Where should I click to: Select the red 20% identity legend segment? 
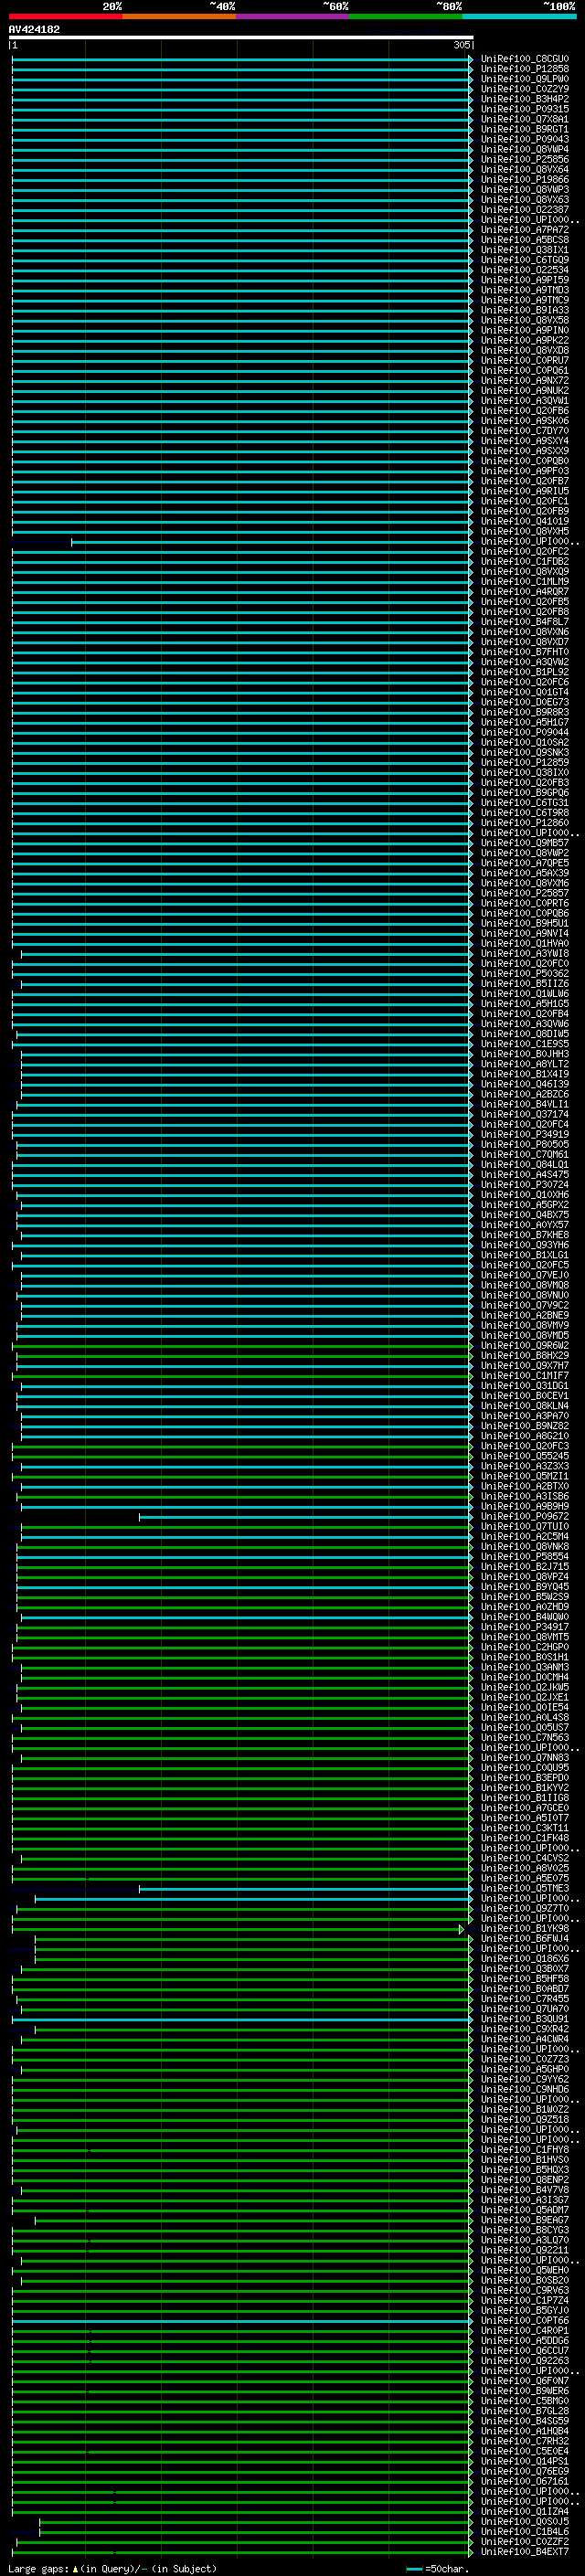65,16
